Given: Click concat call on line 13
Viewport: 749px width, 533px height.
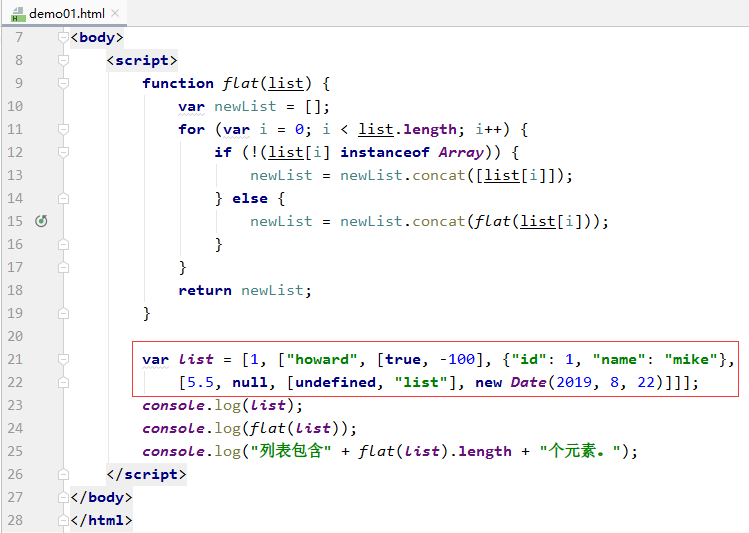Looking at the screenshot, I should tap(439, 175).
